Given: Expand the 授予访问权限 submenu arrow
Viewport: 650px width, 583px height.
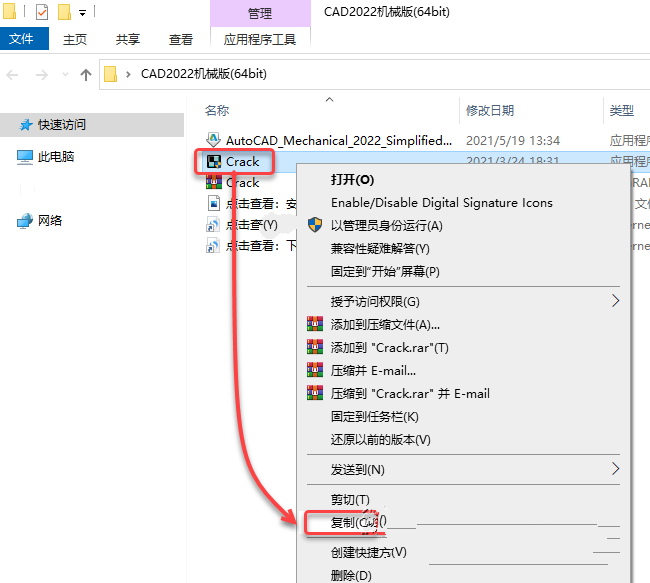Looking at the screenshot, I should click(x=615, y=301).
